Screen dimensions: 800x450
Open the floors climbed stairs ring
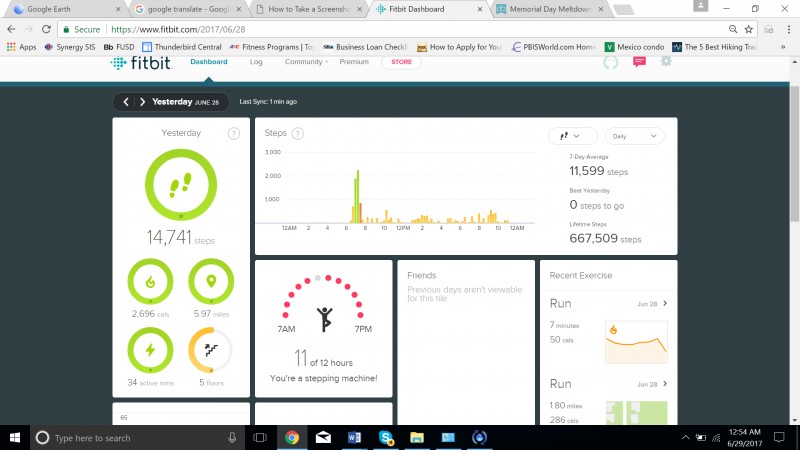[x=209, y=350]
